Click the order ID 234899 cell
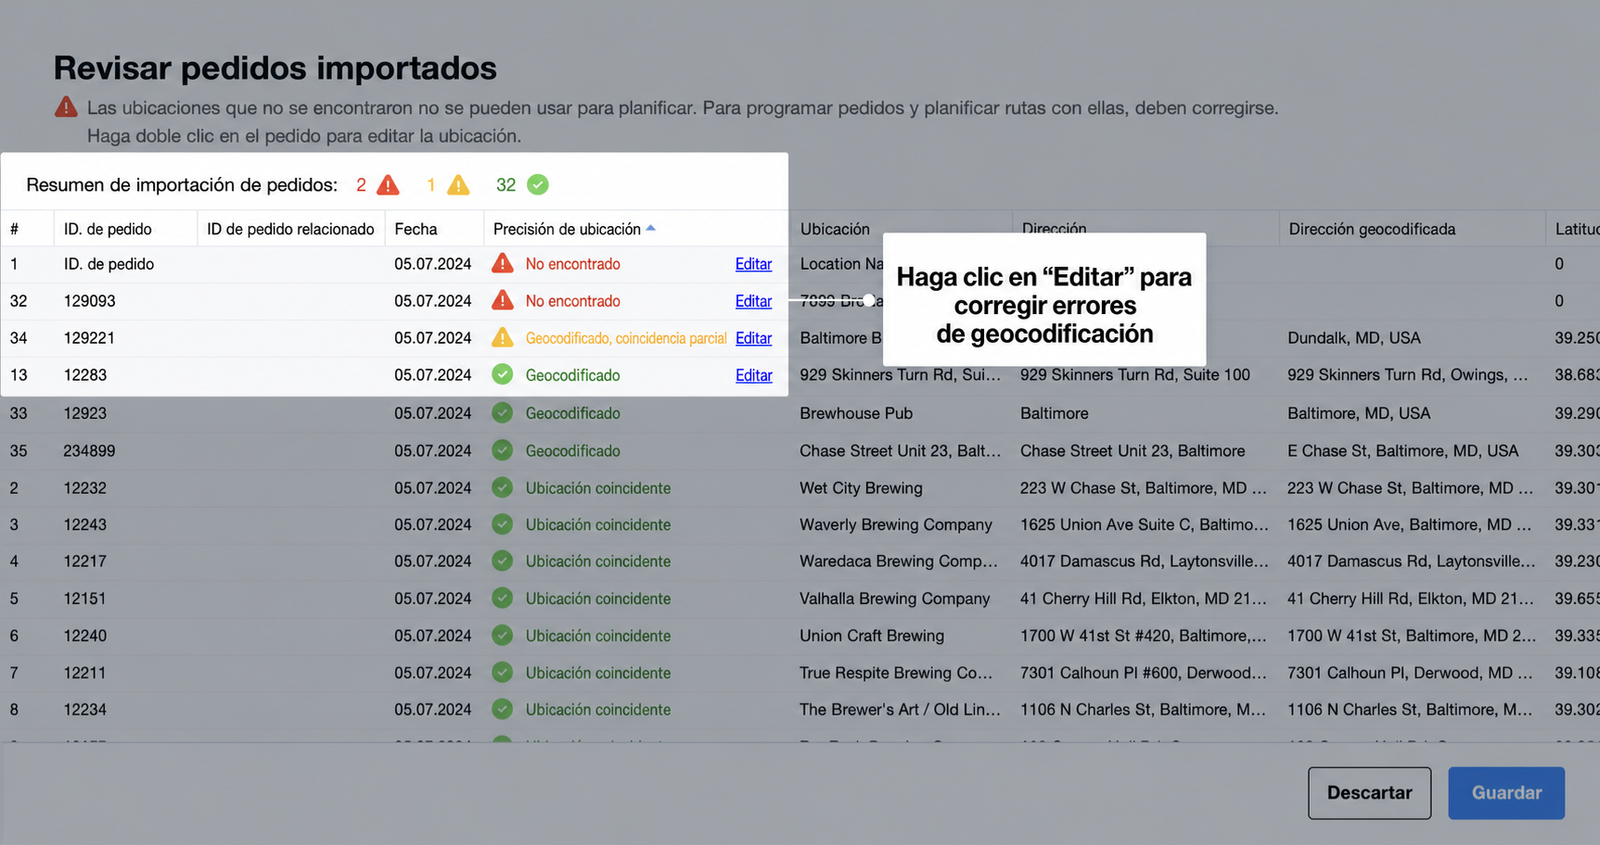Viewport: 1600px width, 845px height. (89, 451)
